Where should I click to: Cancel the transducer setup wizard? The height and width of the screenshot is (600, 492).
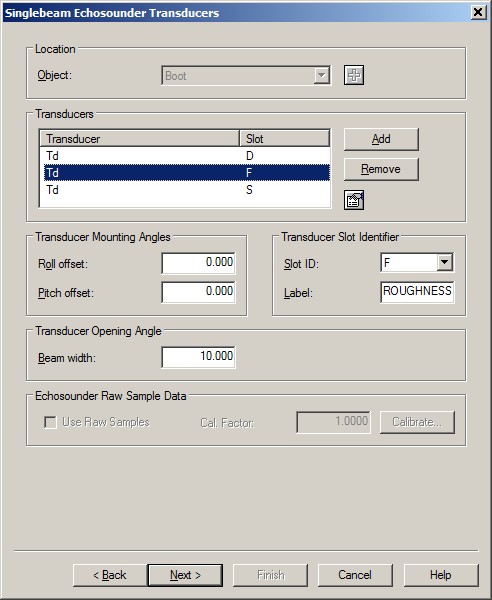click(355, 575)
